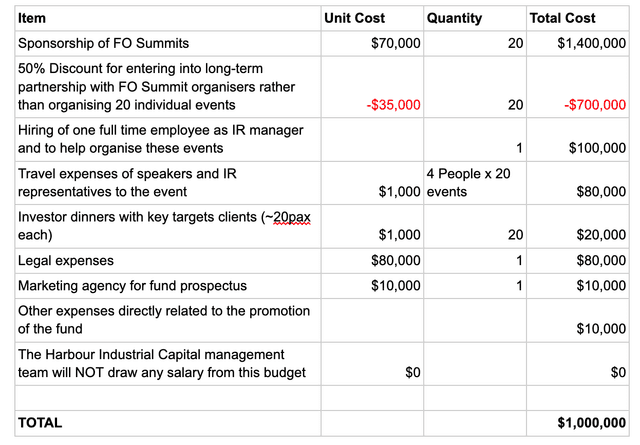The height and width of the screenshot is (445, 640).
Task: Click the $100,000 total cost cell
Action: [x=597, y=148]
